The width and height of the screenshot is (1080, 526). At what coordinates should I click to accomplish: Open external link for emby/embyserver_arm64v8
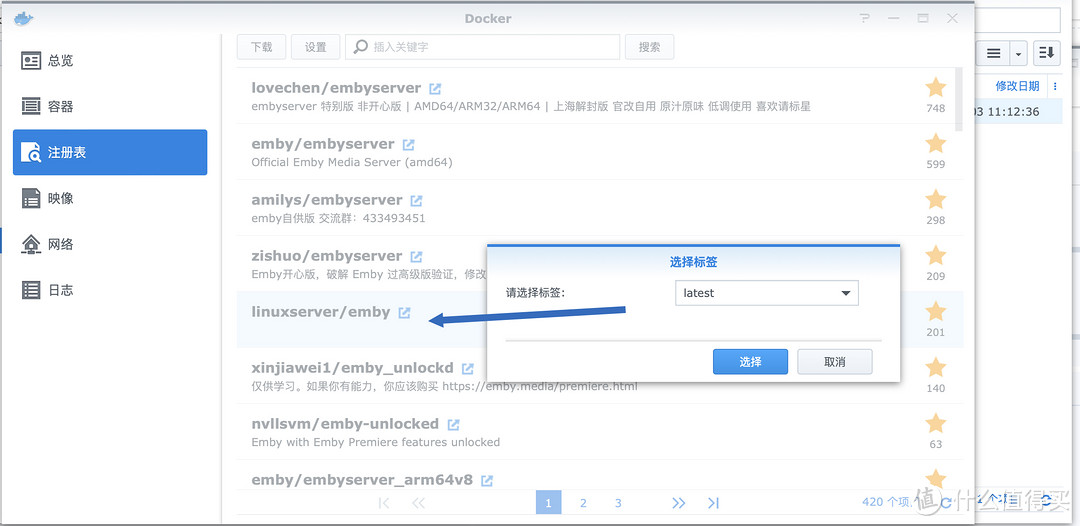coord(487,480)
